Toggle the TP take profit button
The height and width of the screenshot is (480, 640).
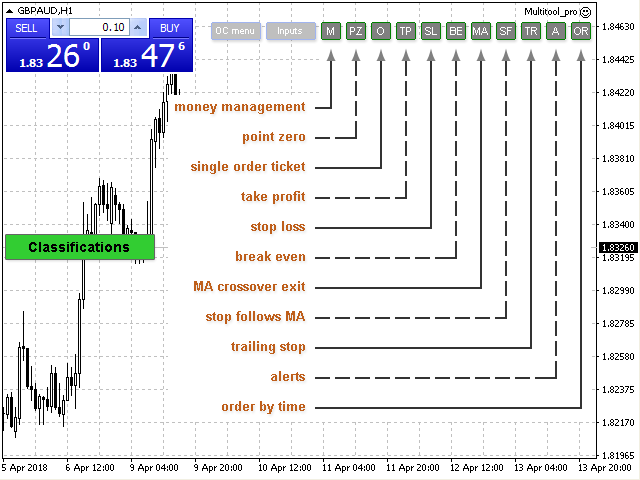[x=406, y=31]
